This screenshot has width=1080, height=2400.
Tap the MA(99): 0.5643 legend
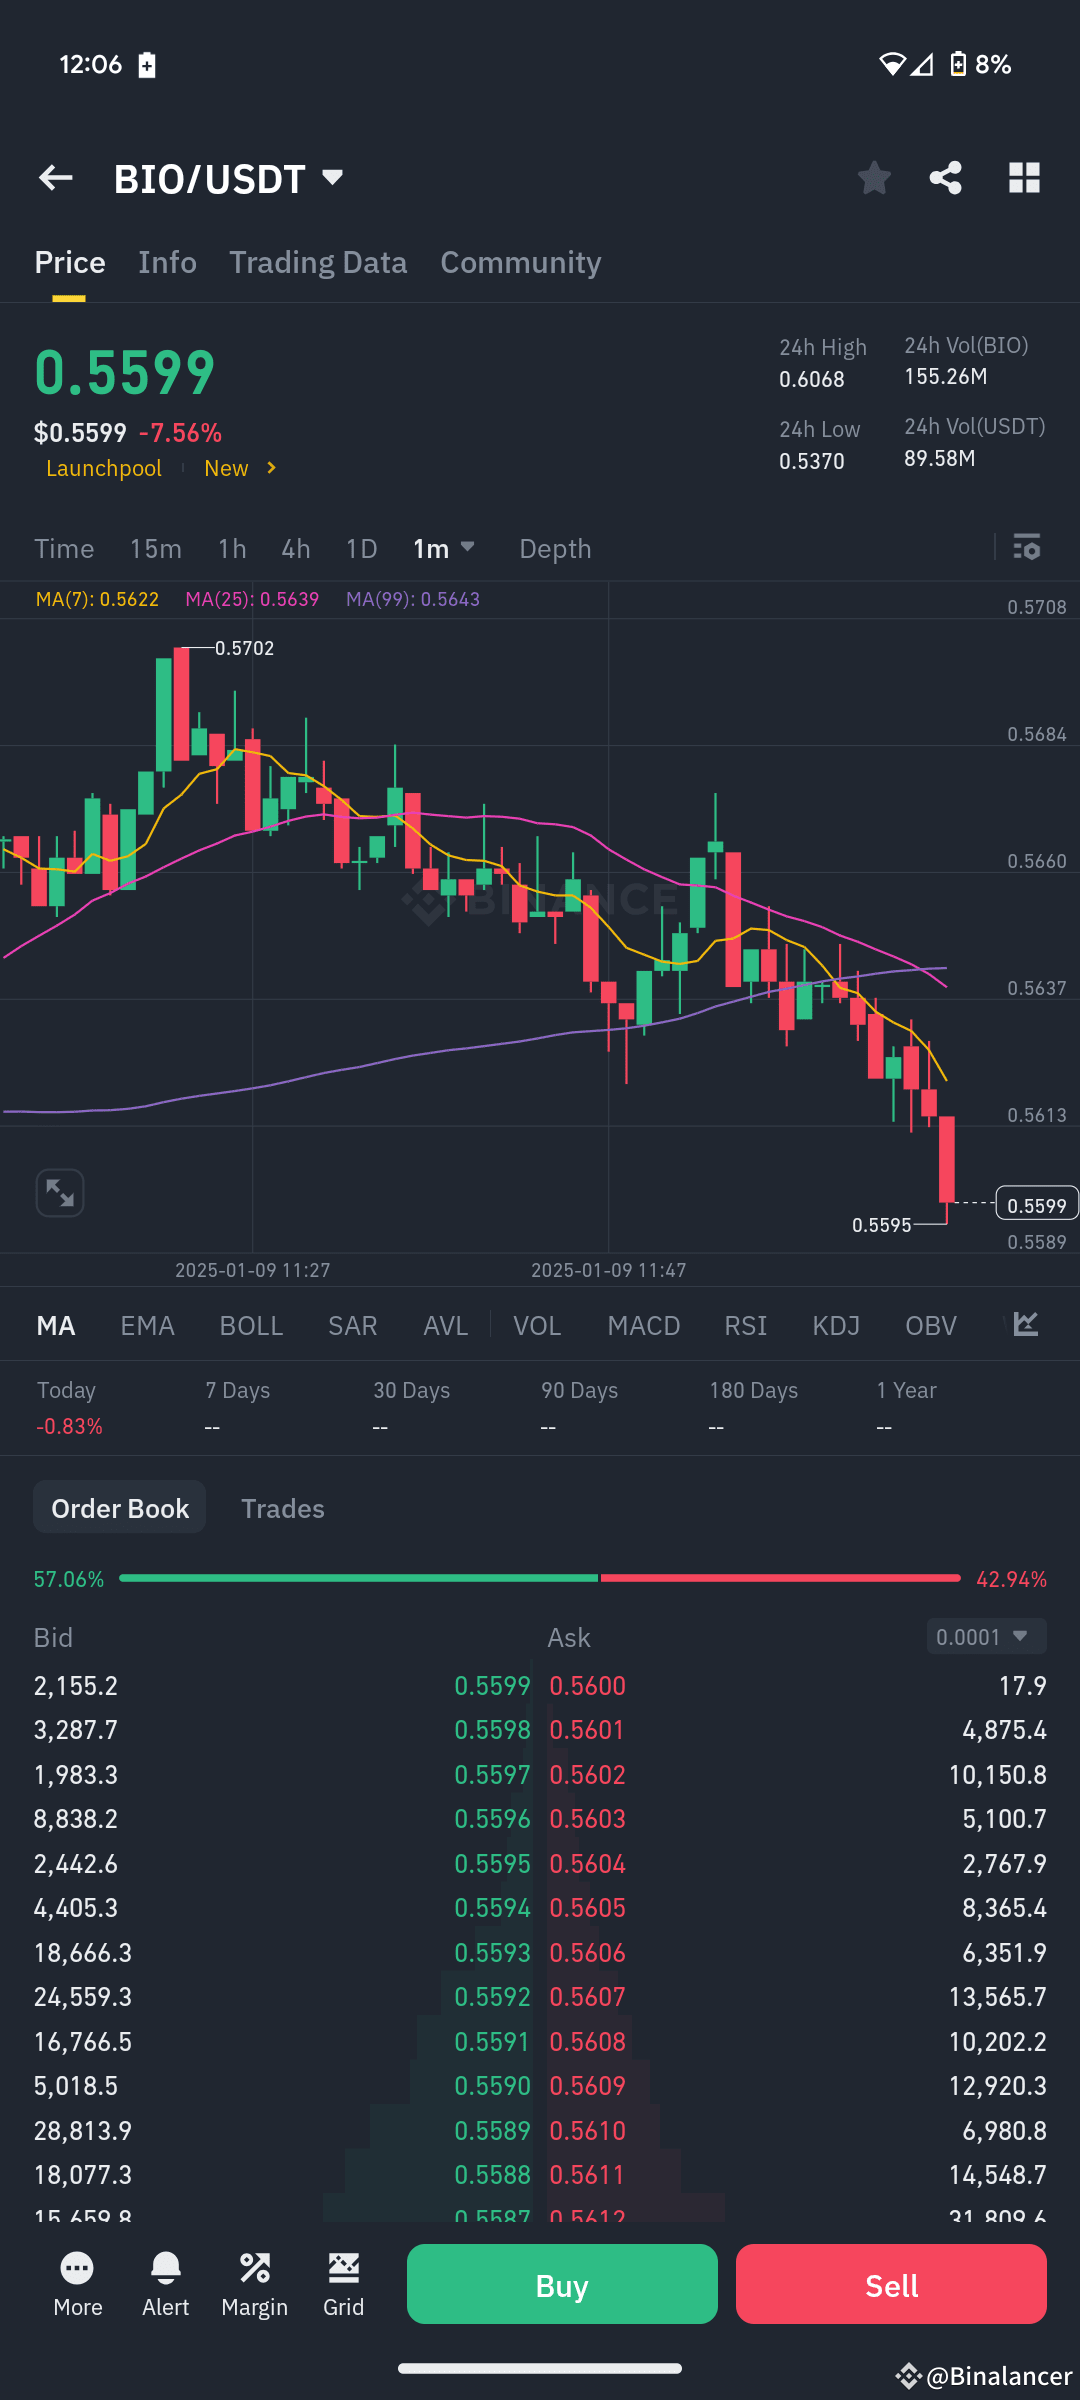413,599
